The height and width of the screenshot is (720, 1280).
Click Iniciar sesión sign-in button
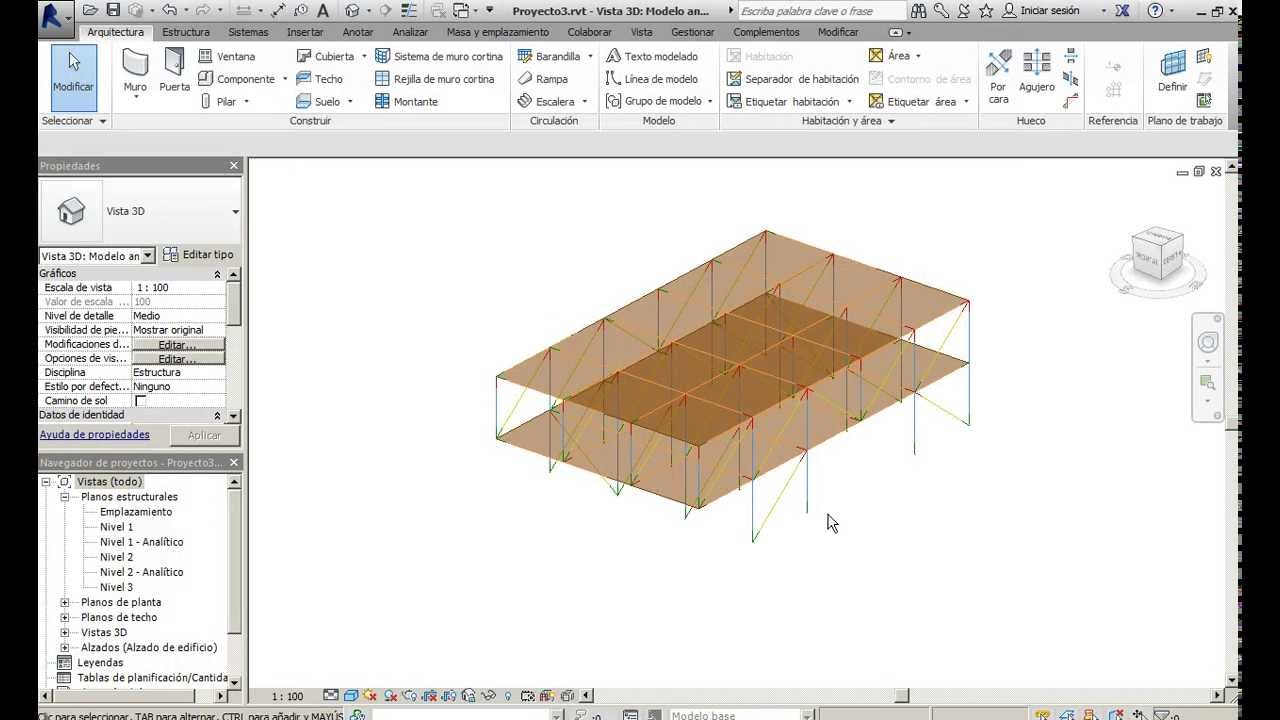point(1041,10)
